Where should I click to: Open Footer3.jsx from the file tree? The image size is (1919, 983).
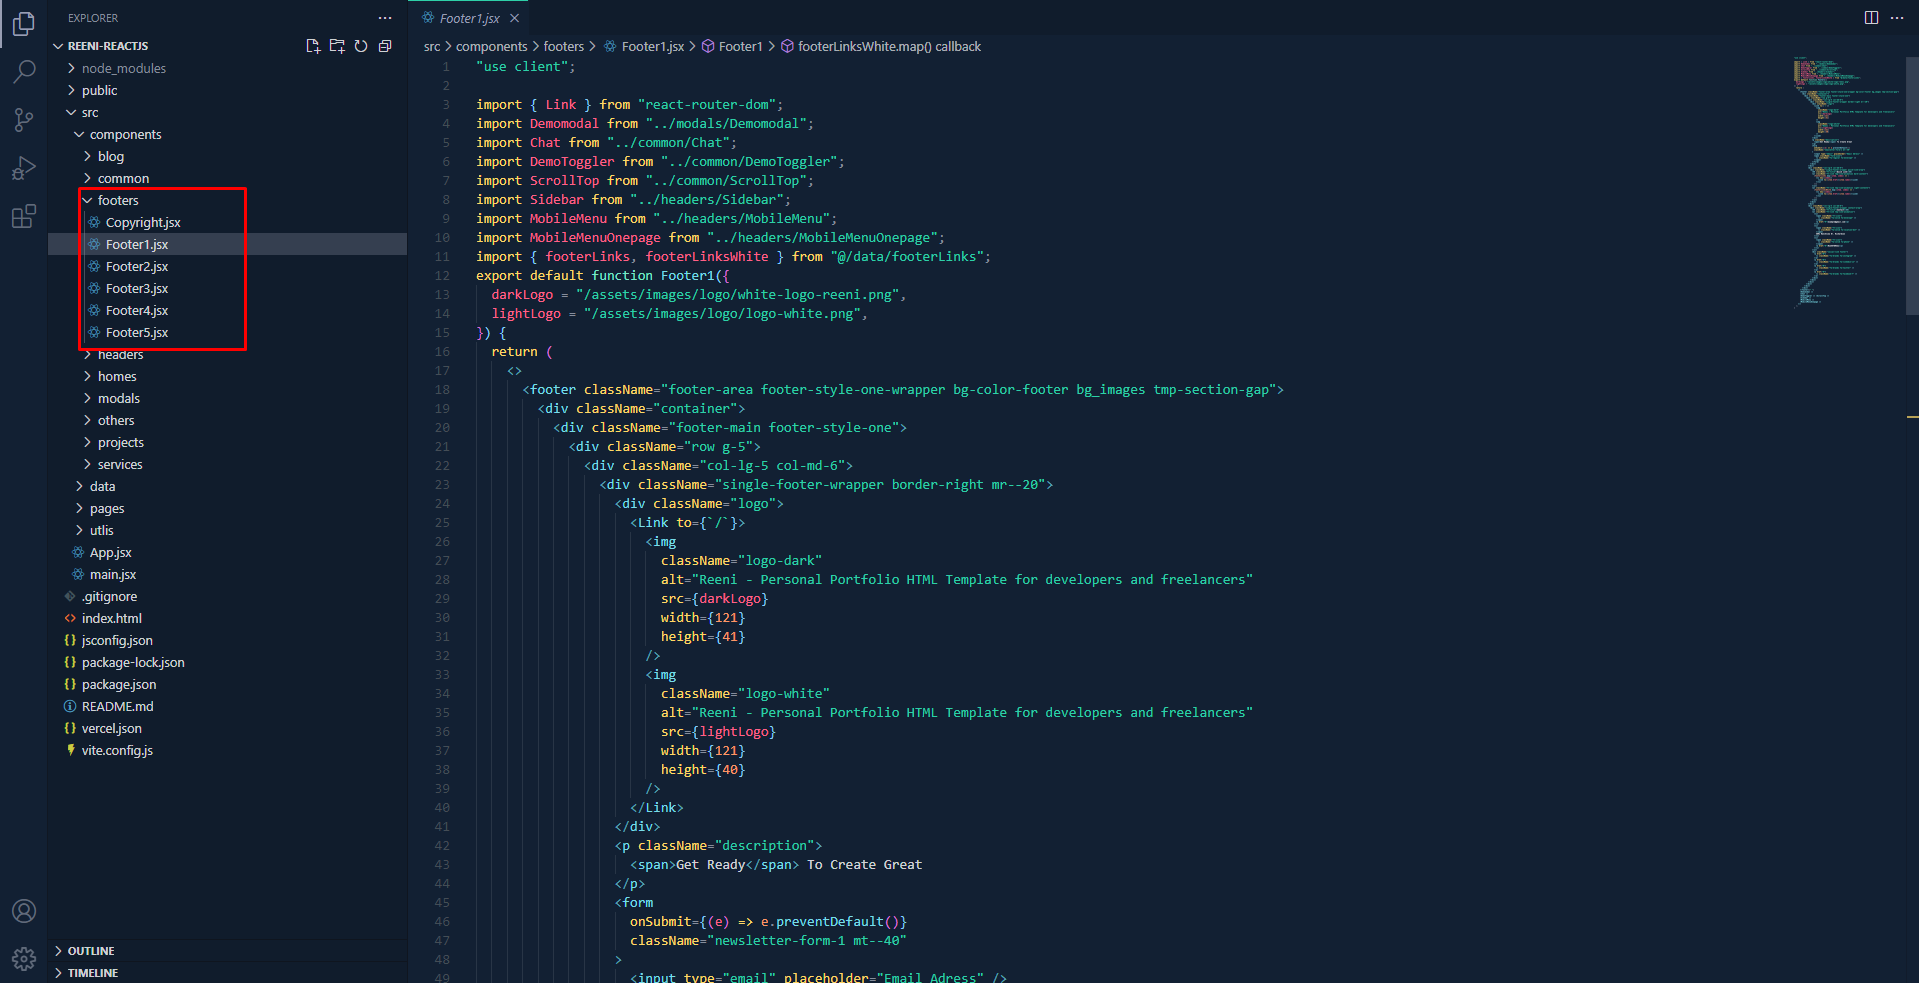click(137, 288)
